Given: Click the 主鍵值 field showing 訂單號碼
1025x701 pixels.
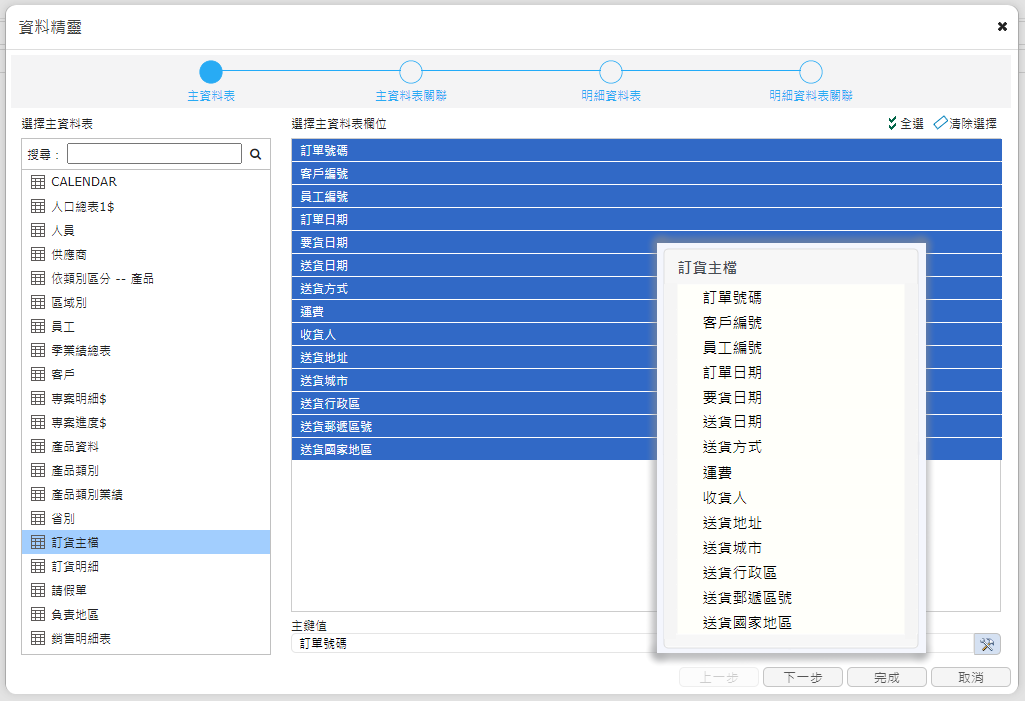Looking at the screenshot, I should click(632, 644).
